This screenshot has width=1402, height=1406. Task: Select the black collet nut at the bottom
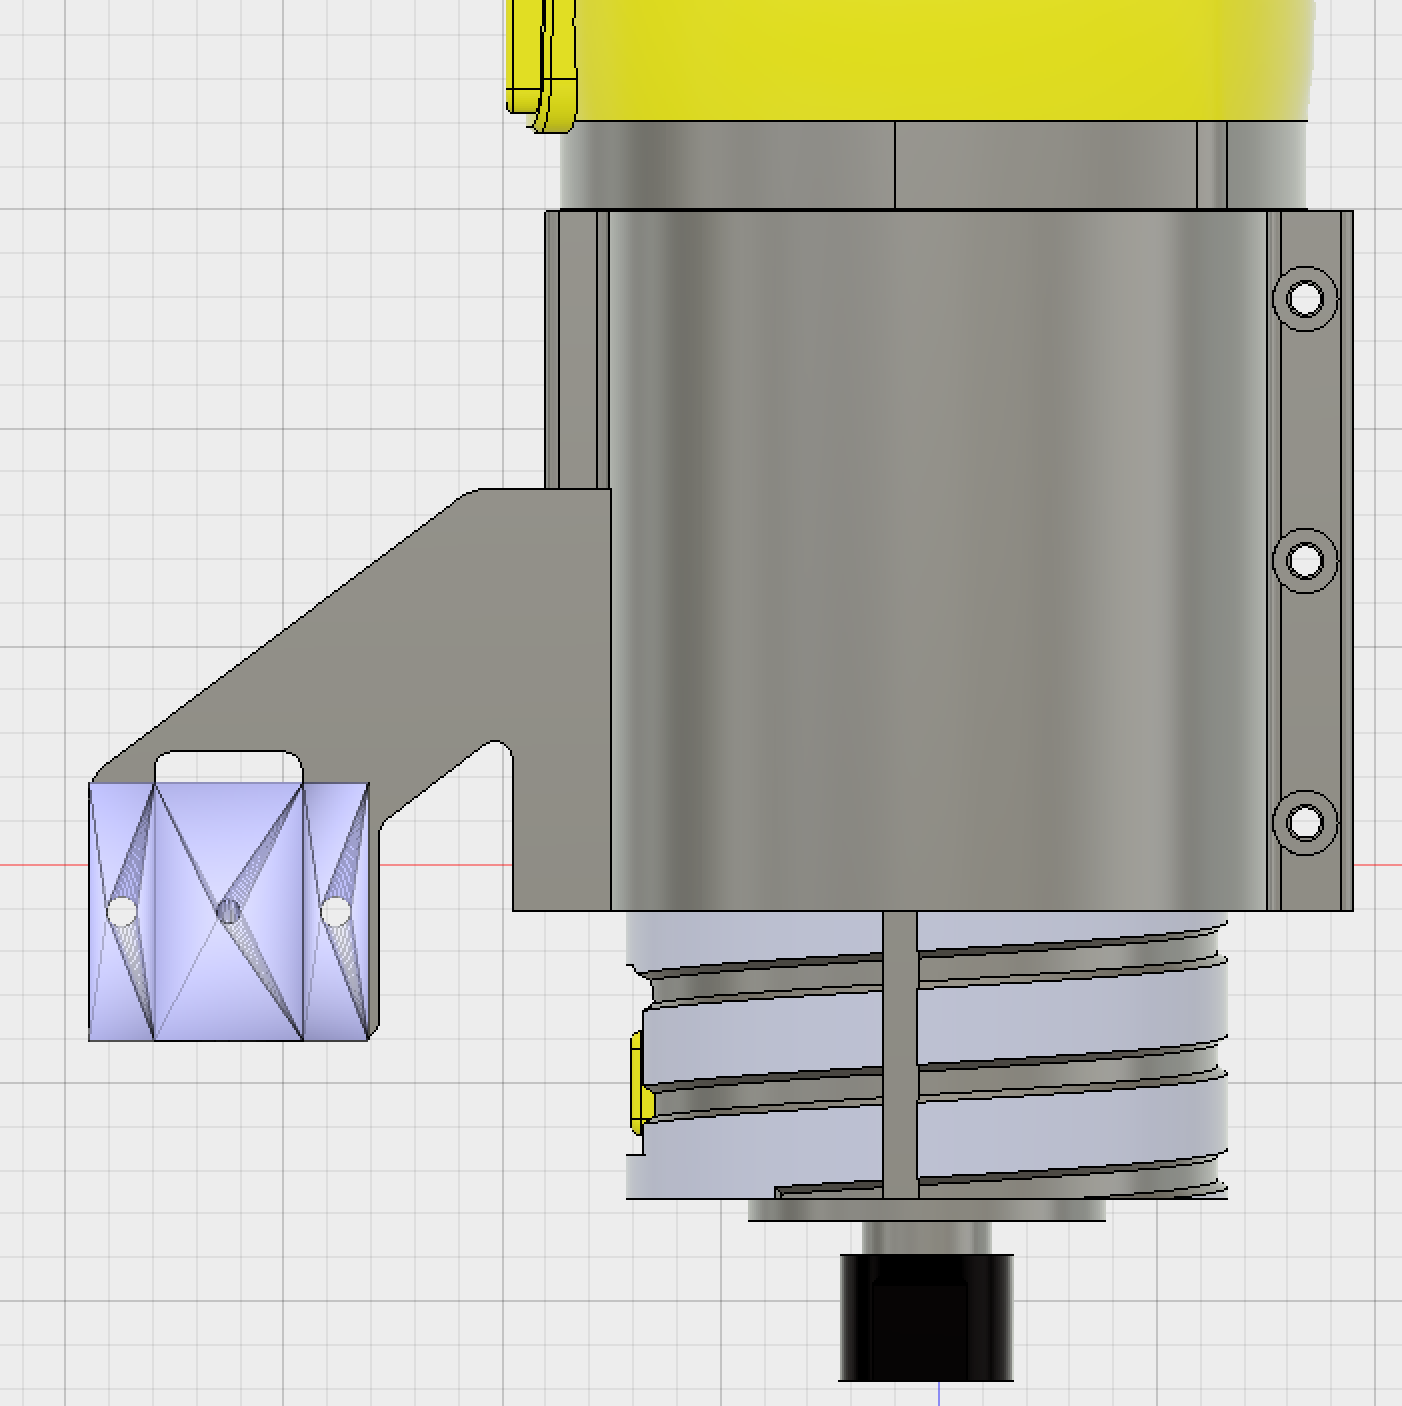click(x=926, y=1318)
